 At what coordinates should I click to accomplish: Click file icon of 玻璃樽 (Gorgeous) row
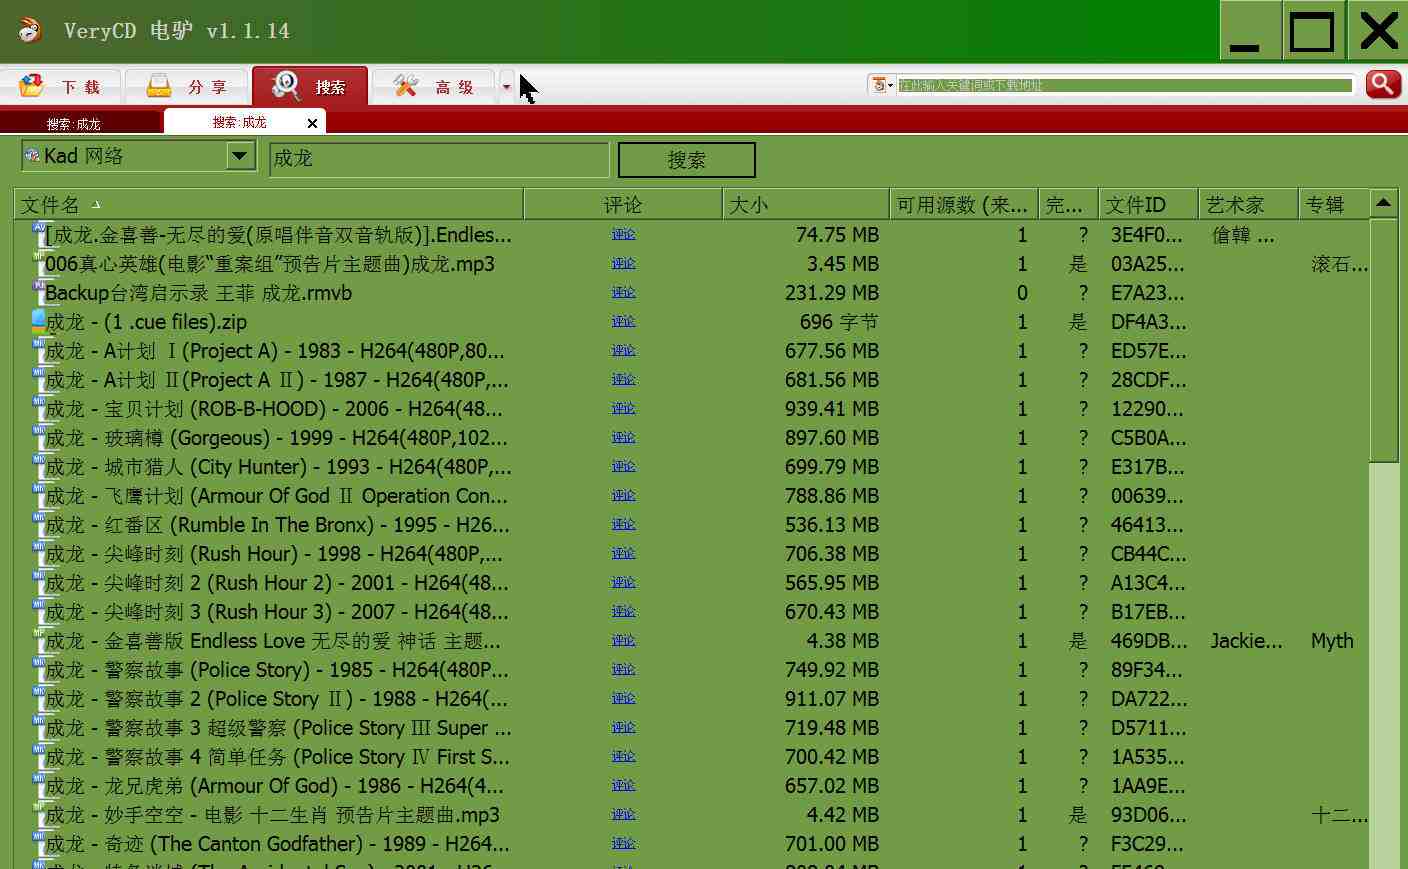tap(39, 436)
